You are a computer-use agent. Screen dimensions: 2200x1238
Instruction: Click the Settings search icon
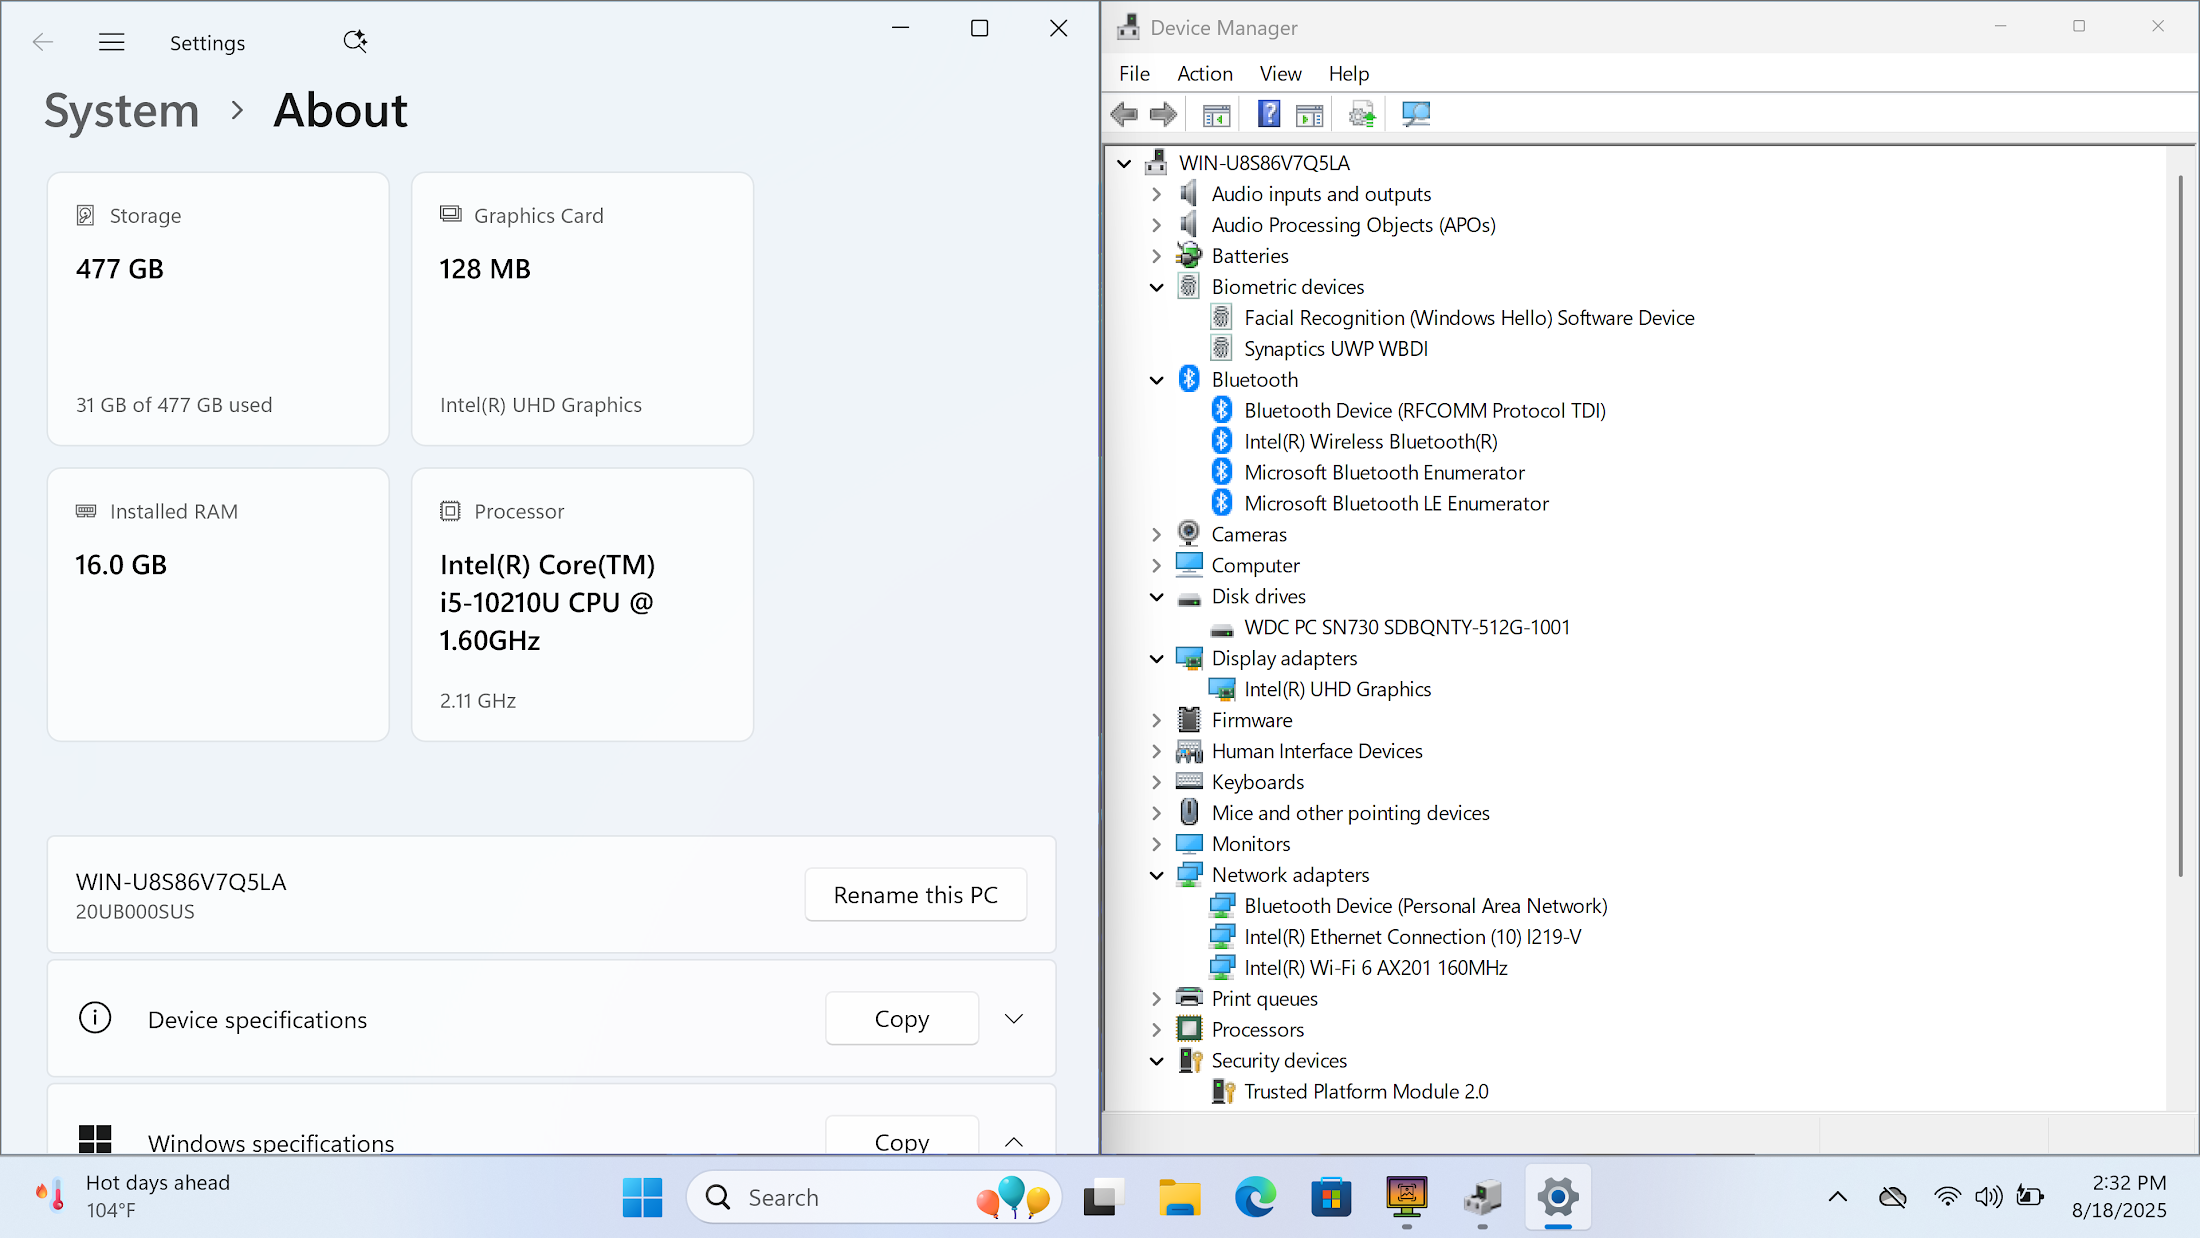(x=355, y=42)
